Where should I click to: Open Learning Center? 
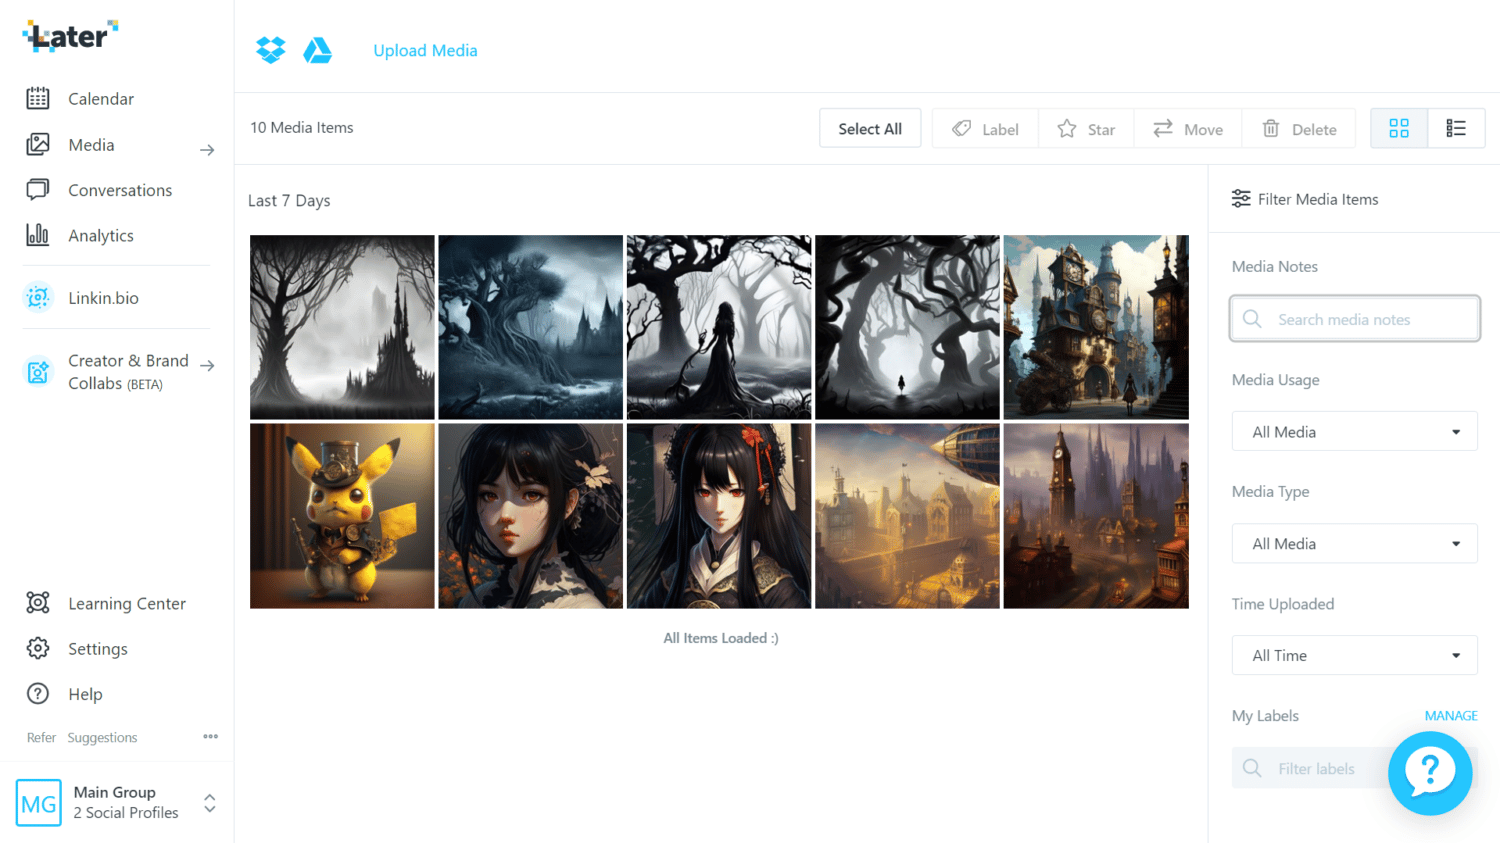pos(127,604)
